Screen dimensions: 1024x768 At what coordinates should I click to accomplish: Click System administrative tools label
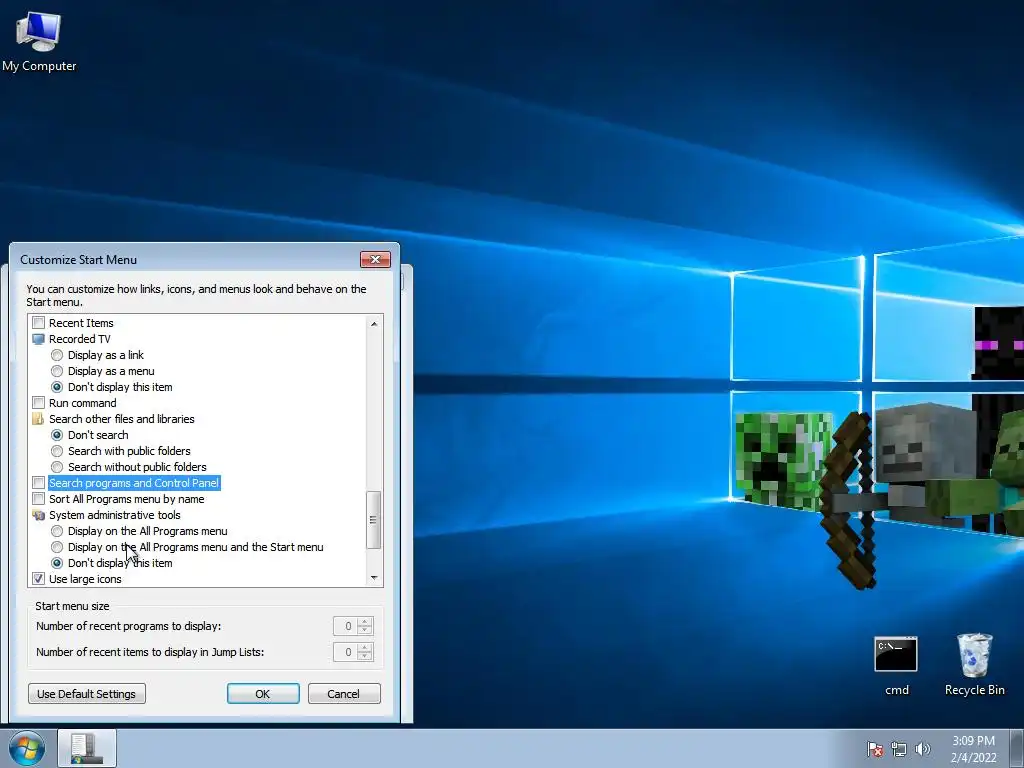tap(114, 515)
